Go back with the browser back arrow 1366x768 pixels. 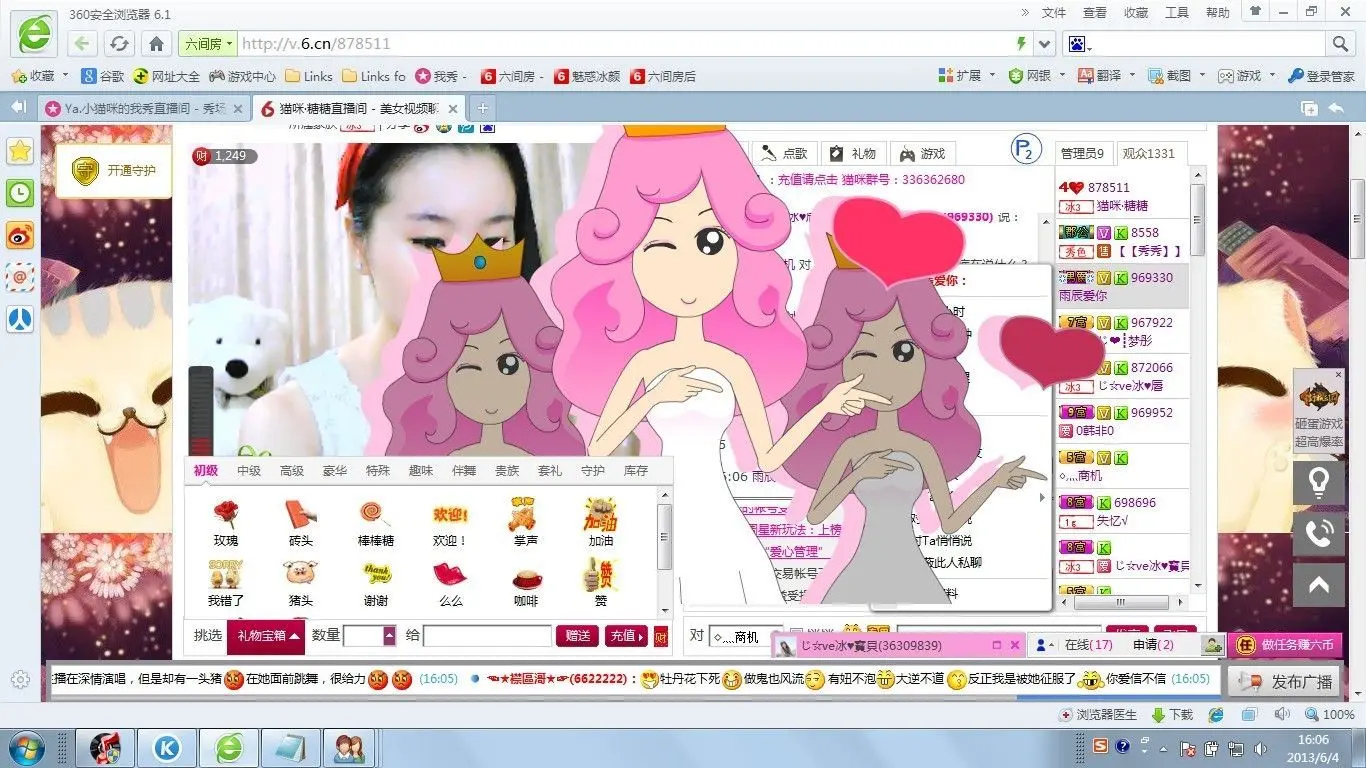(x=82, y=44)
